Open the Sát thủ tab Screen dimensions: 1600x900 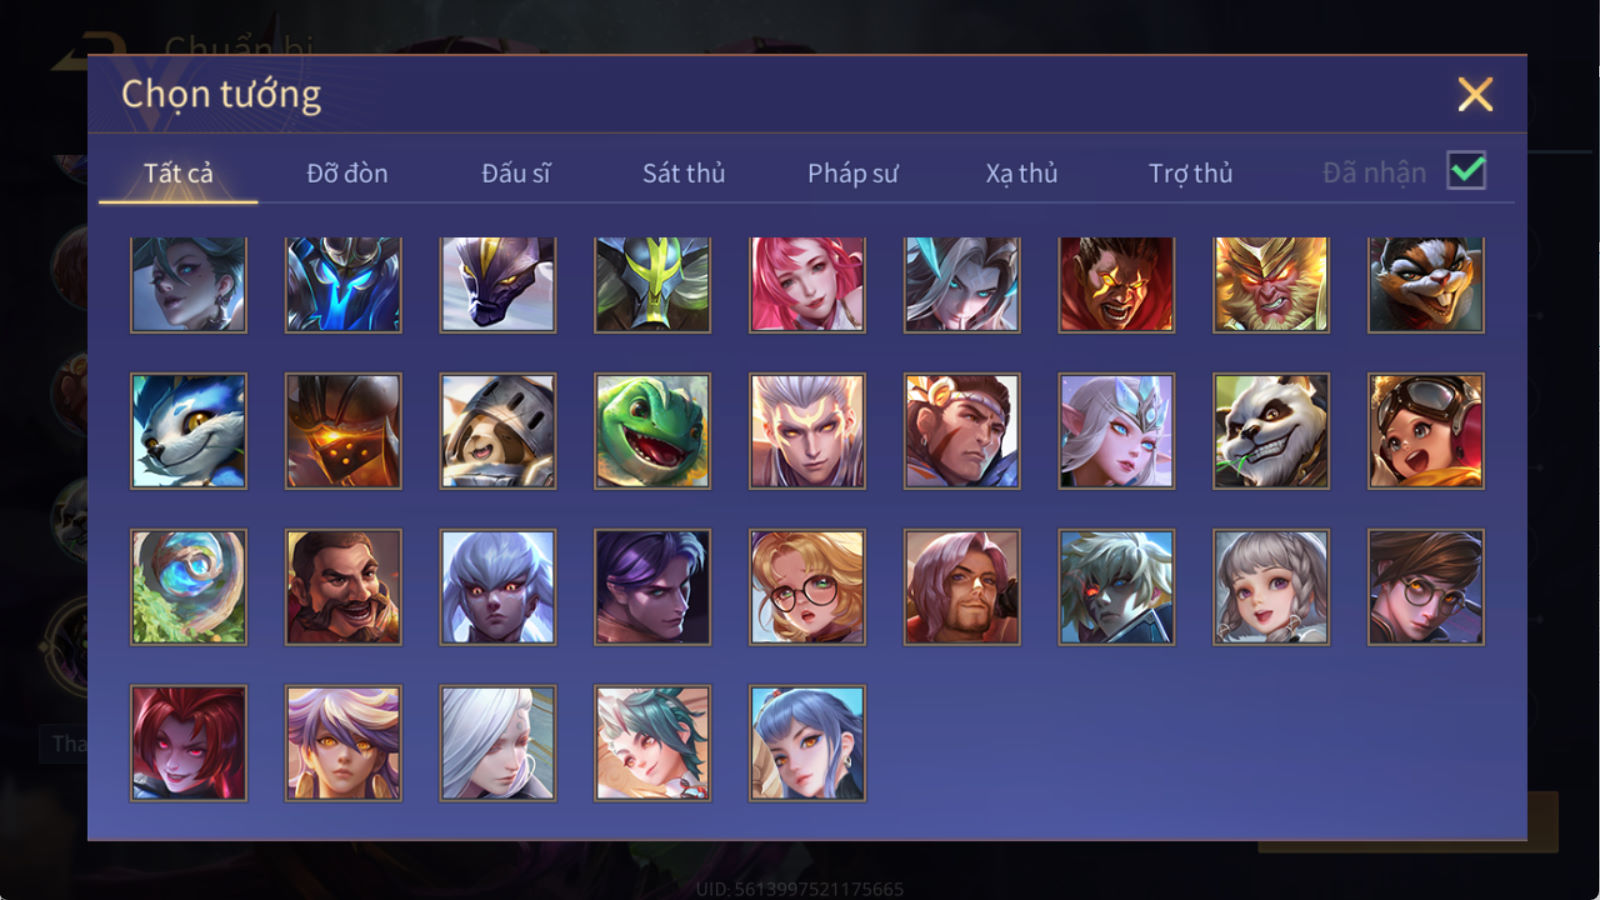coord(684,173)
